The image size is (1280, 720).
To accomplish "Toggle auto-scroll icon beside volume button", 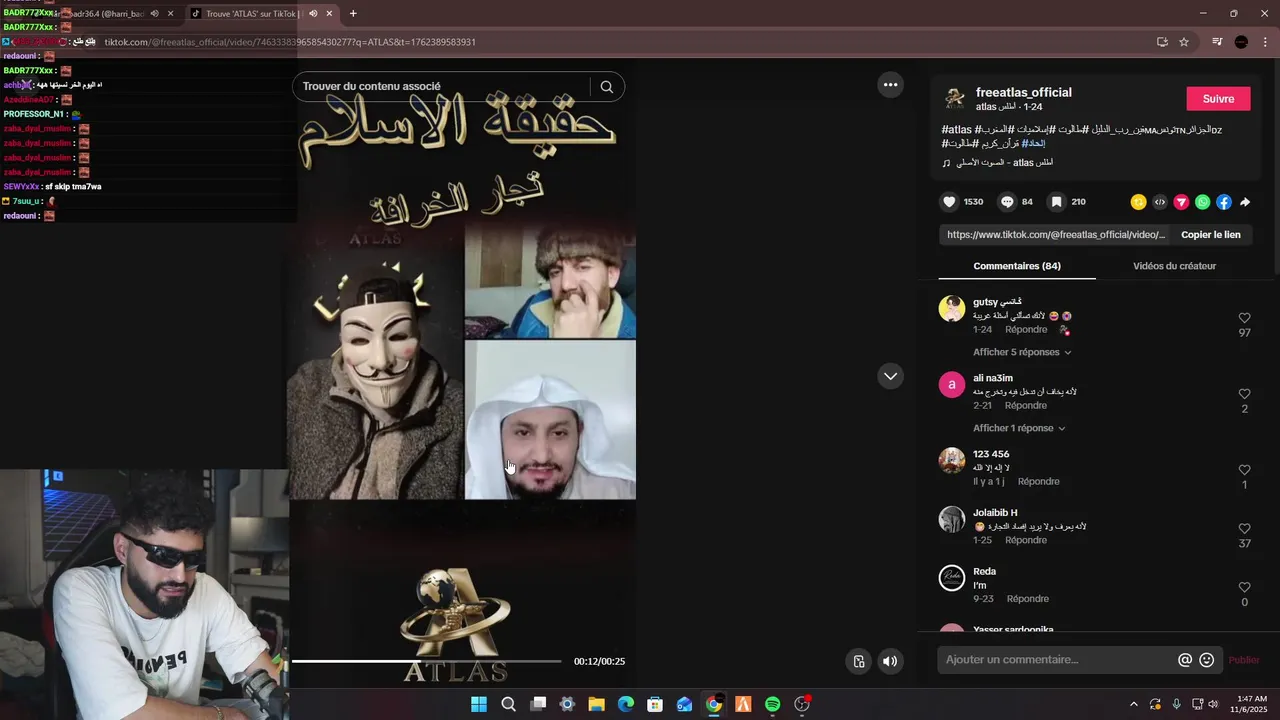I will click(x=859, y=661).
